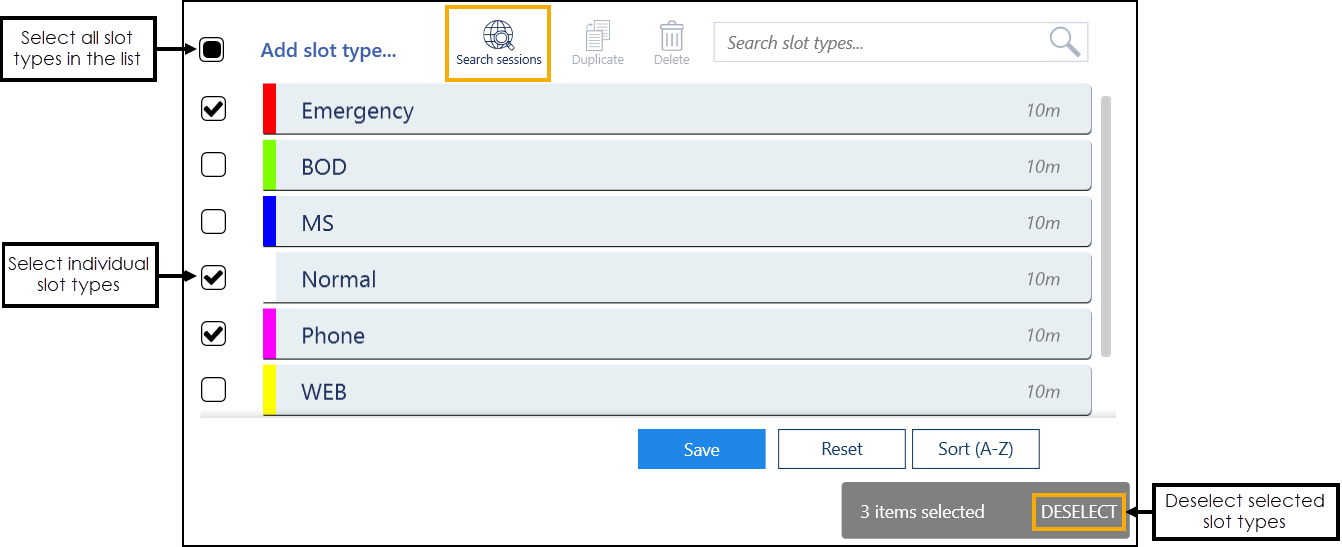Click the slot list vertical scrollbar

(1105, 226)
